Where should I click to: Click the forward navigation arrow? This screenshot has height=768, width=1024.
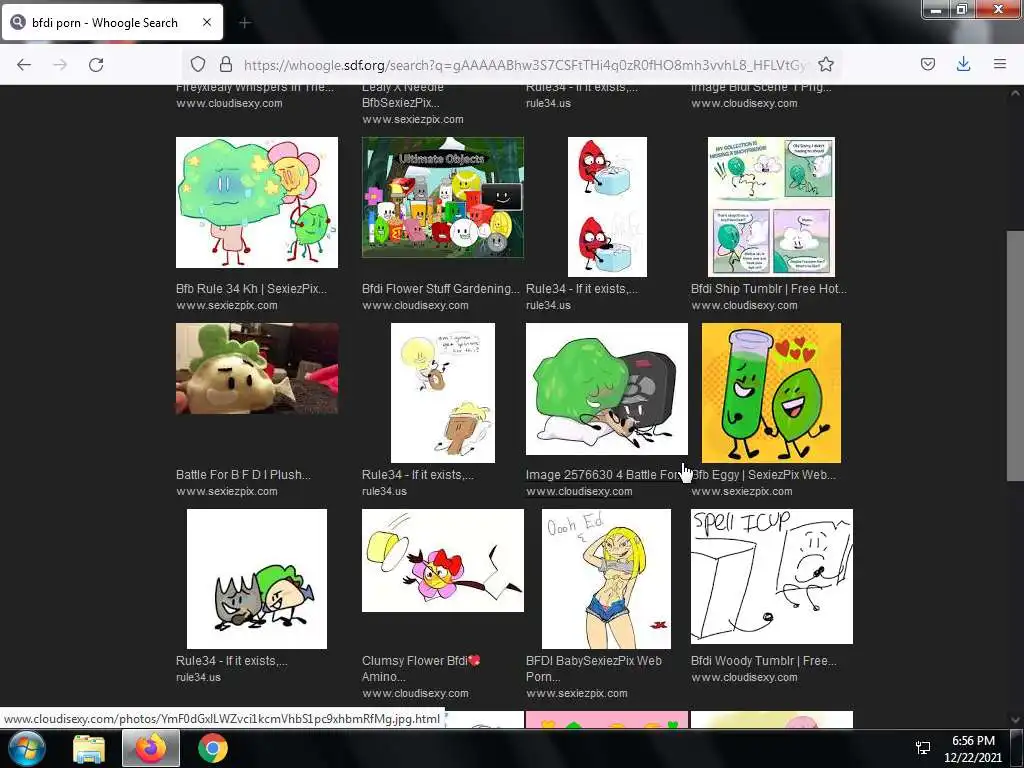(60, 64)
